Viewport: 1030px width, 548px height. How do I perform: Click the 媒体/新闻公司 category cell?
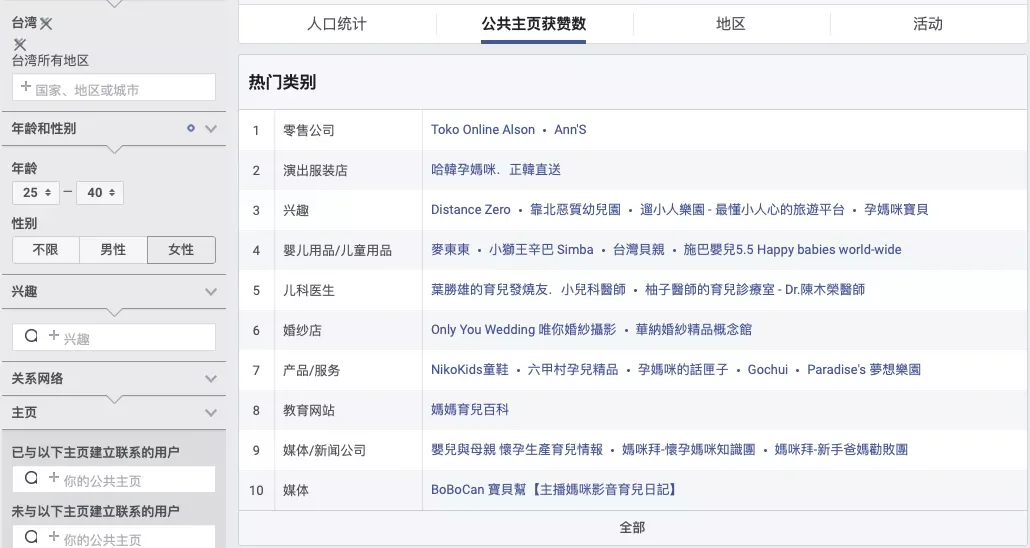pyautogui.click(x=348, y=451)
